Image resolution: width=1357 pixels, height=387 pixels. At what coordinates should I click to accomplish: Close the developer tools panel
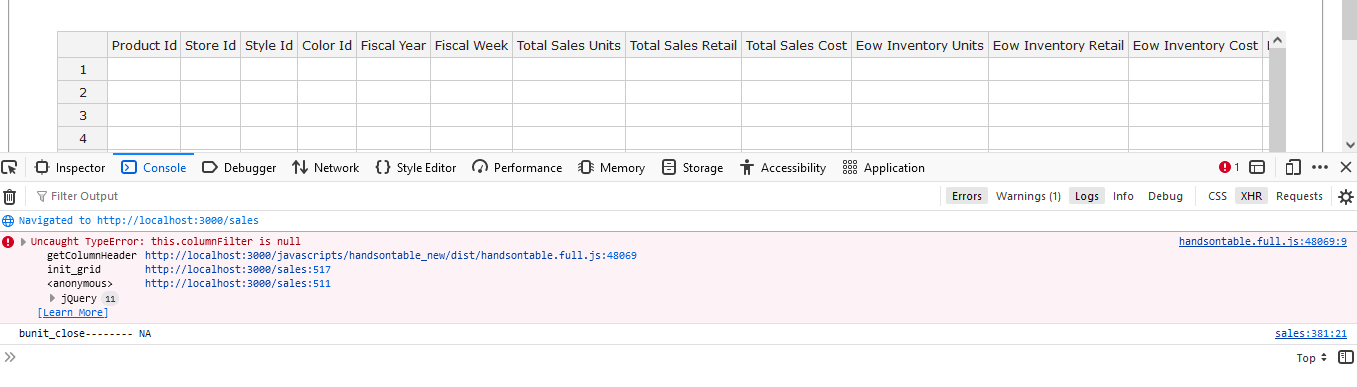[x=1346, y=167]
